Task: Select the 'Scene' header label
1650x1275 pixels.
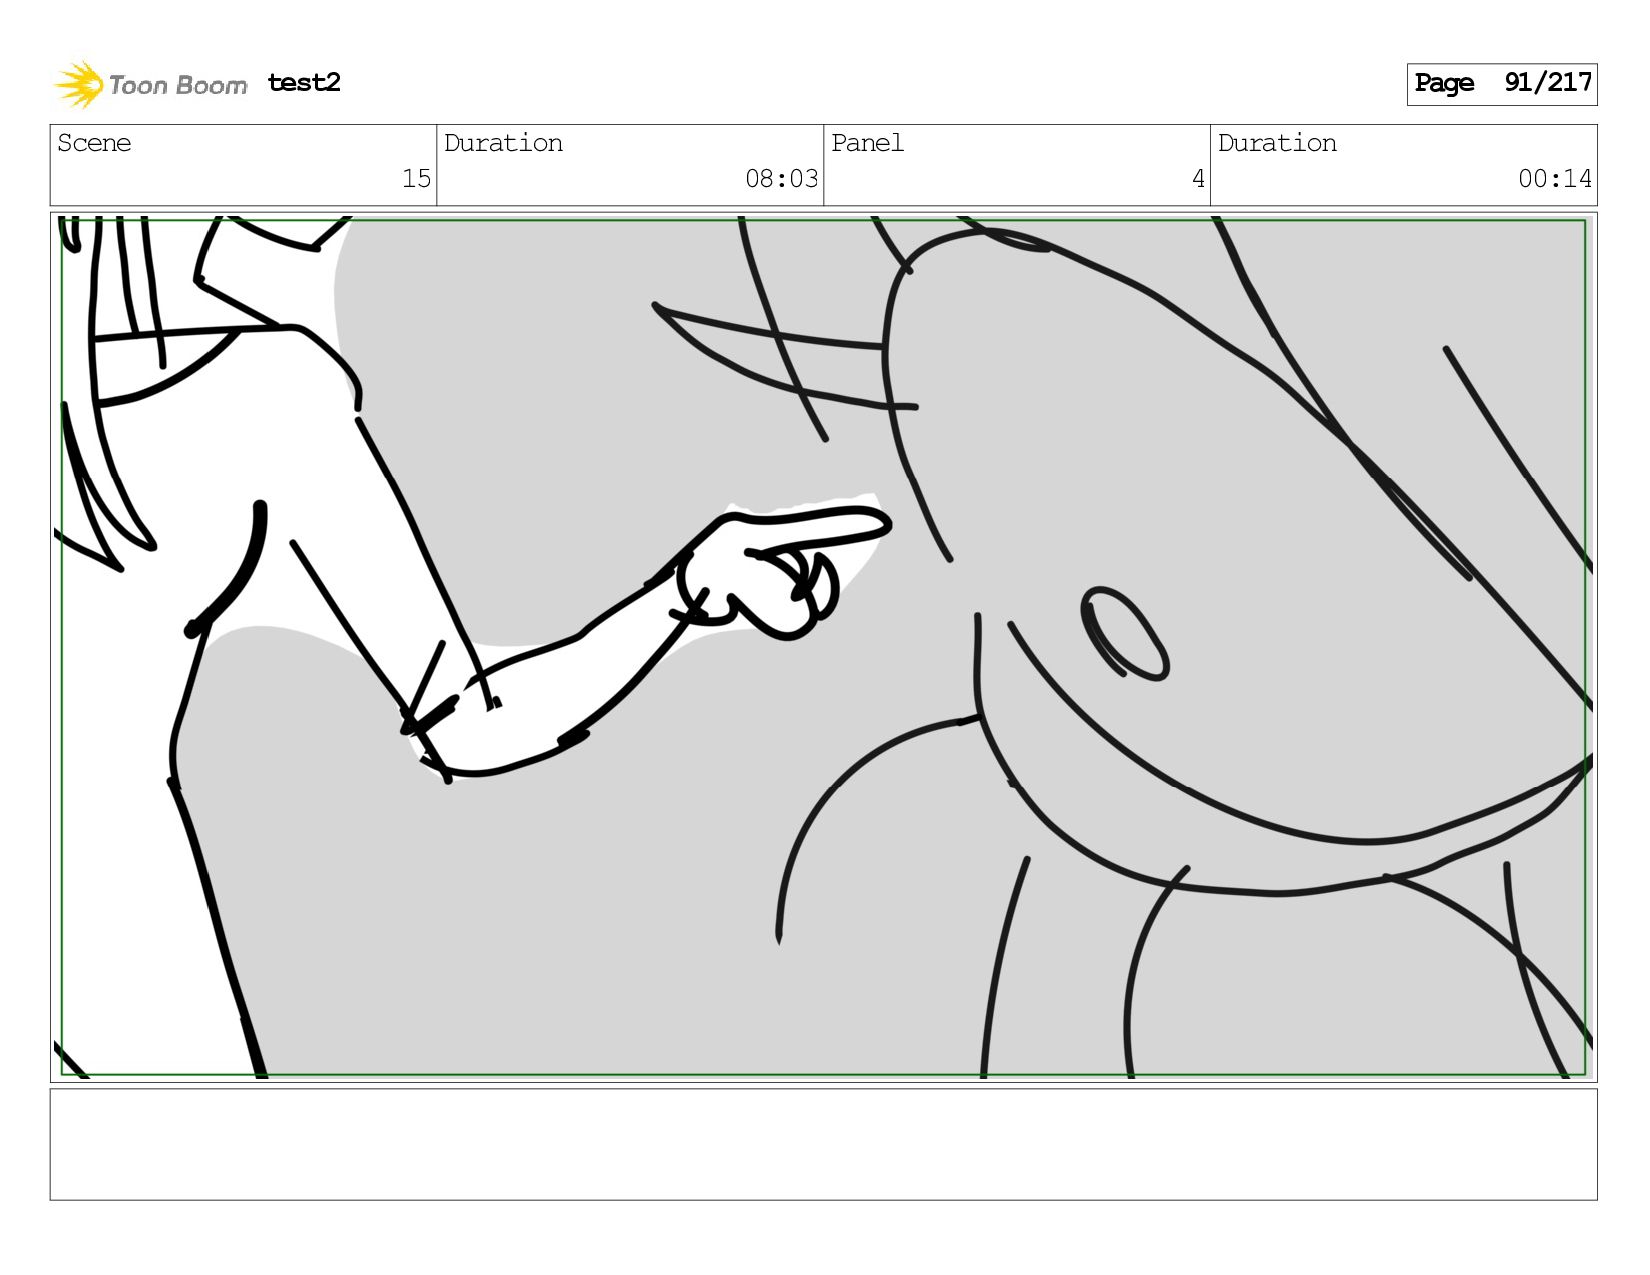Action: (x=94, y=143)
